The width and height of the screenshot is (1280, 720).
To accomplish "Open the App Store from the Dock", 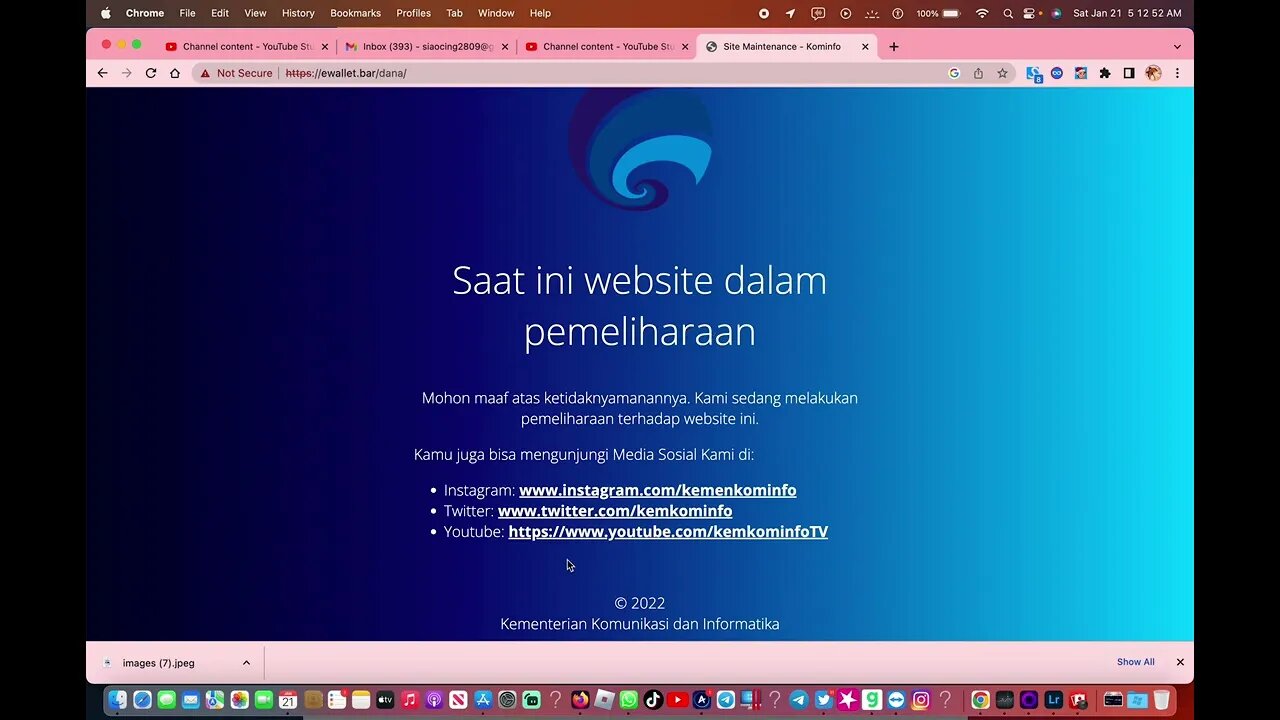I will [x=483, y=700].
